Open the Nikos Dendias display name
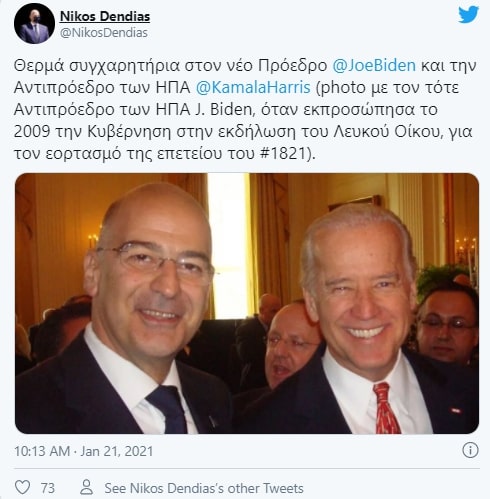 point(105,16)
